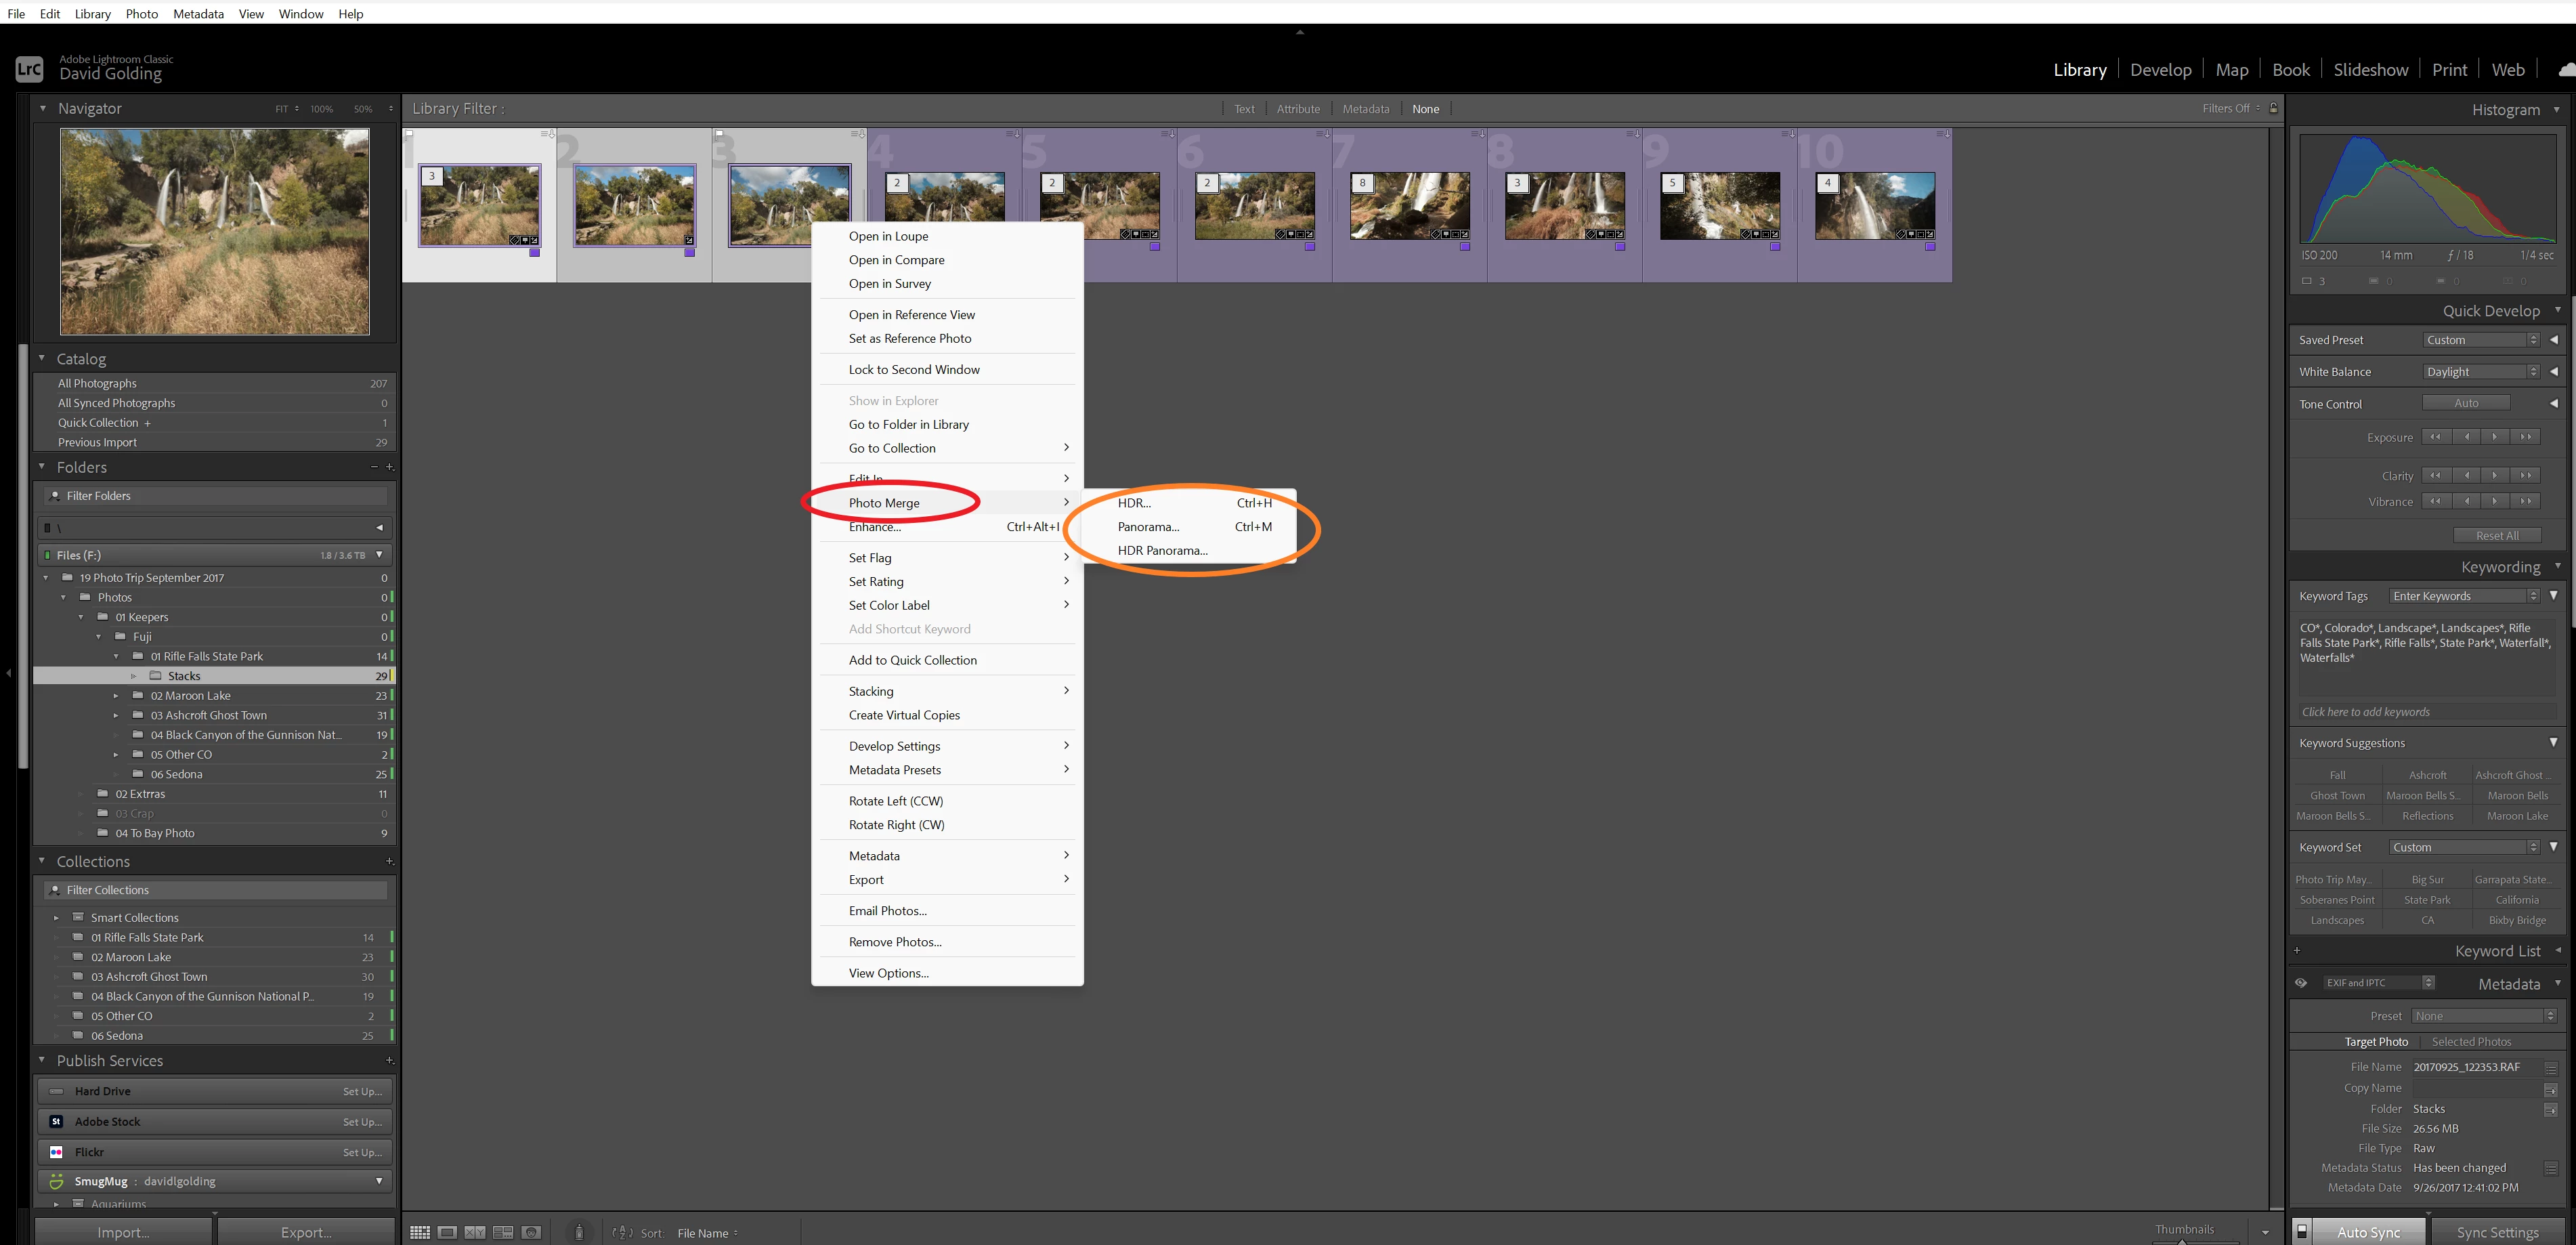Collapse the Histogram panel
The height and width of the screenshot is (1245, 2576).
coord(2557,109)
